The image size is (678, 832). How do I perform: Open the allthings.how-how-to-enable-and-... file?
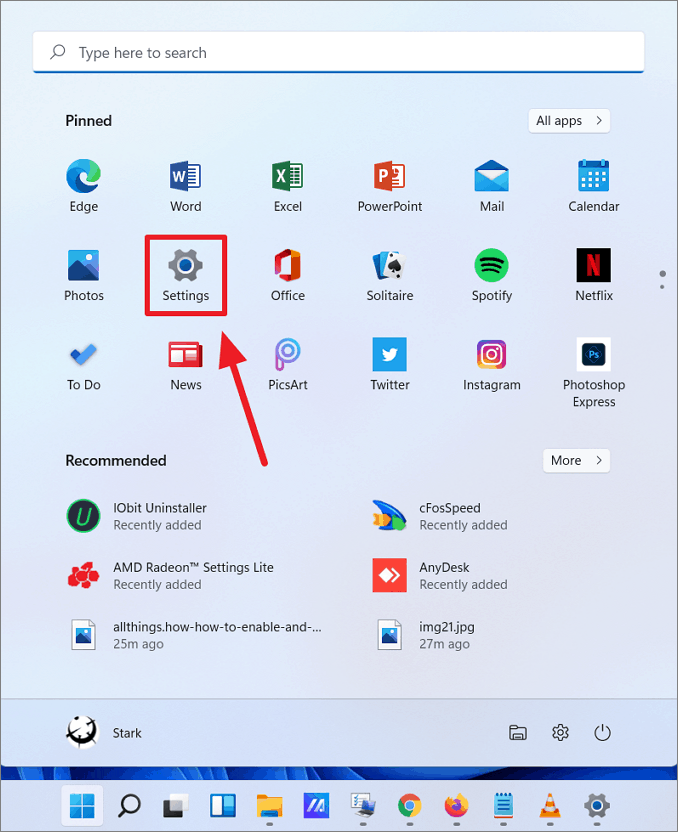coord(194,635)
